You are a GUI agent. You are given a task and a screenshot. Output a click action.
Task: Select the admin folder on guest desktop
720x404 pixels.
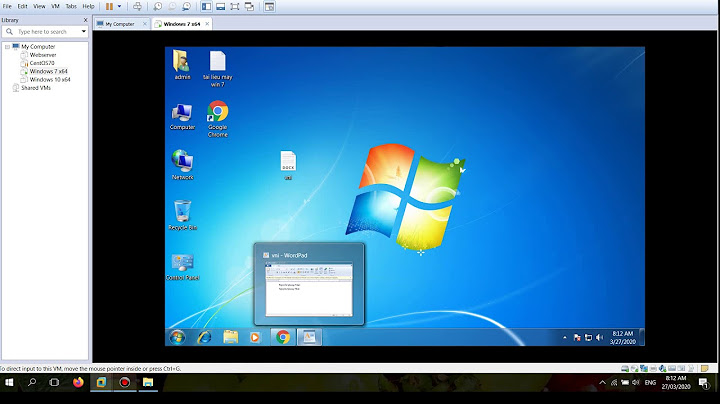coord(182,65)
